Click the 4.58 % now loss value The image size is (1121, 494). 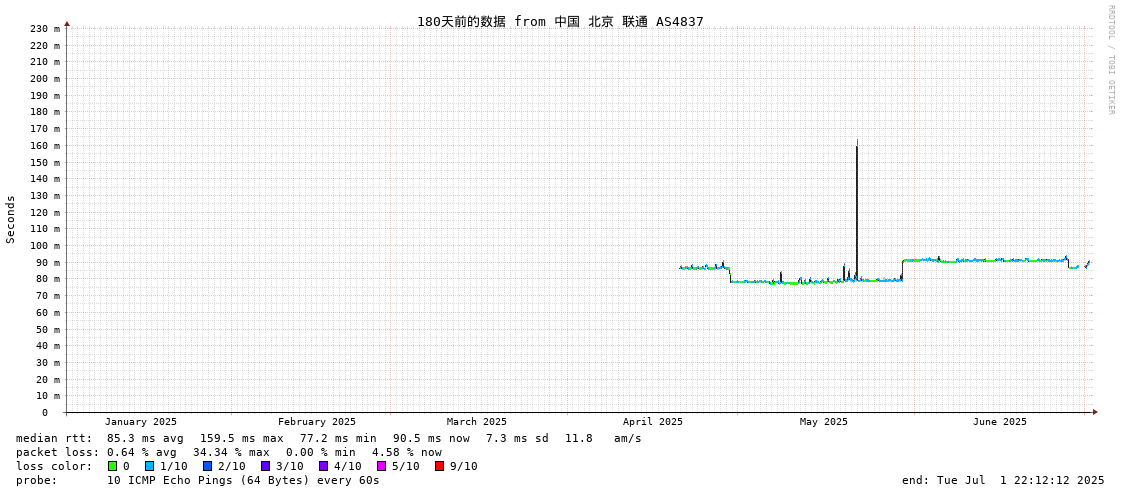tap(406, 452)
